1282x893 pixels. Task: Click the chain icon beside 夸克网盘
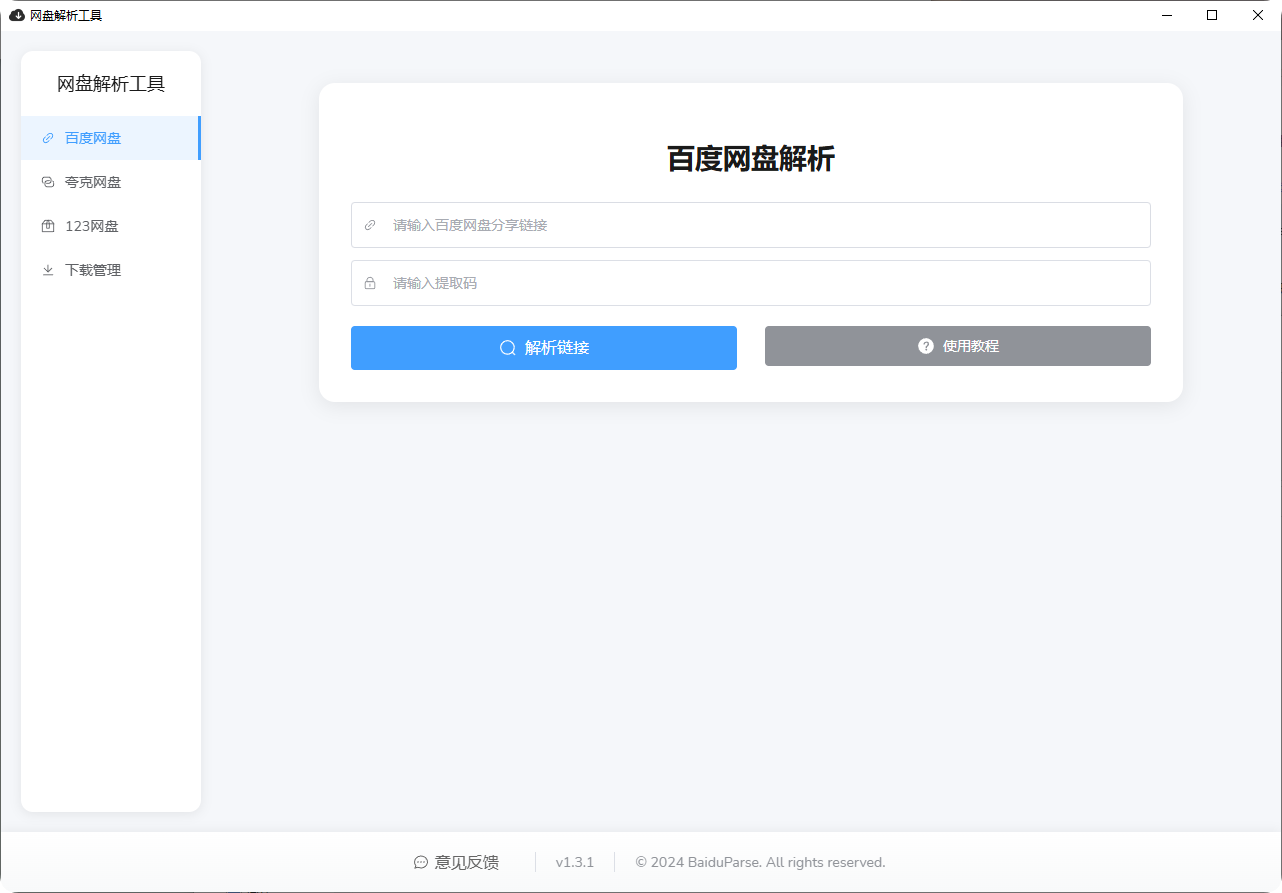coord(48,182)
